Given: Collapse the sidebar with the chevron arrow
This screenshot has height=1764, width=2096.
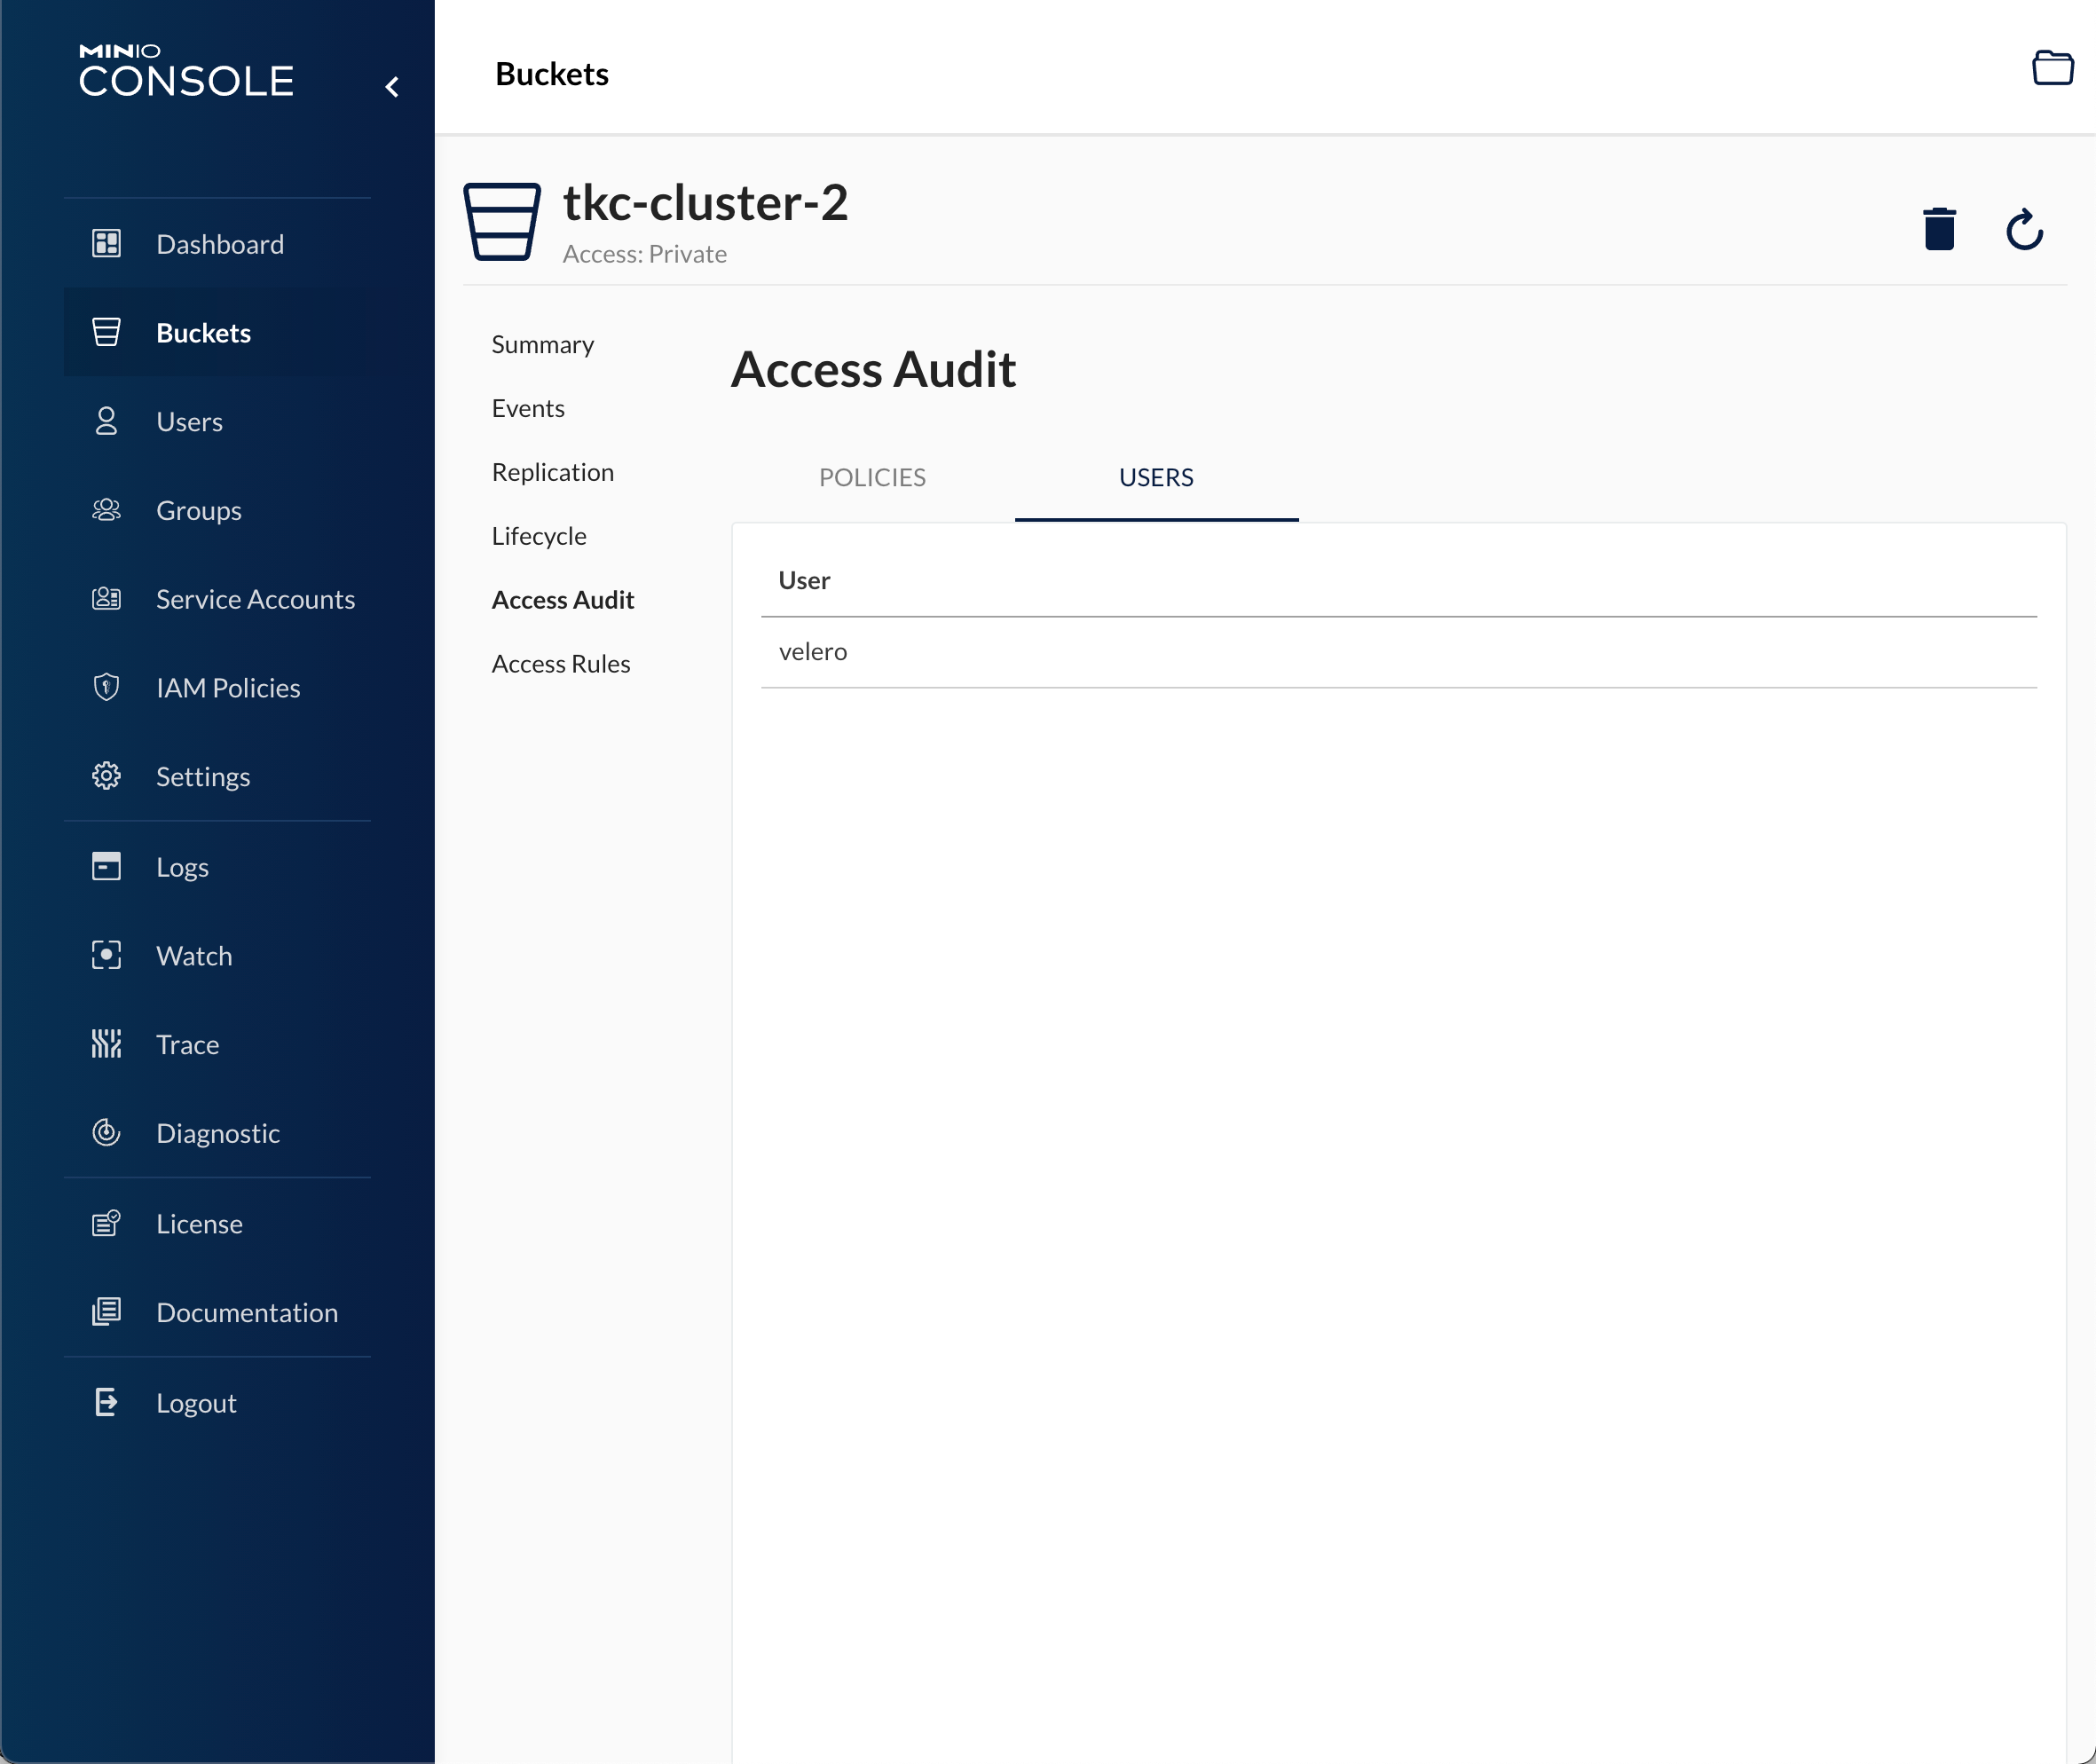Looking at the screenshot, I should [392, 87].
